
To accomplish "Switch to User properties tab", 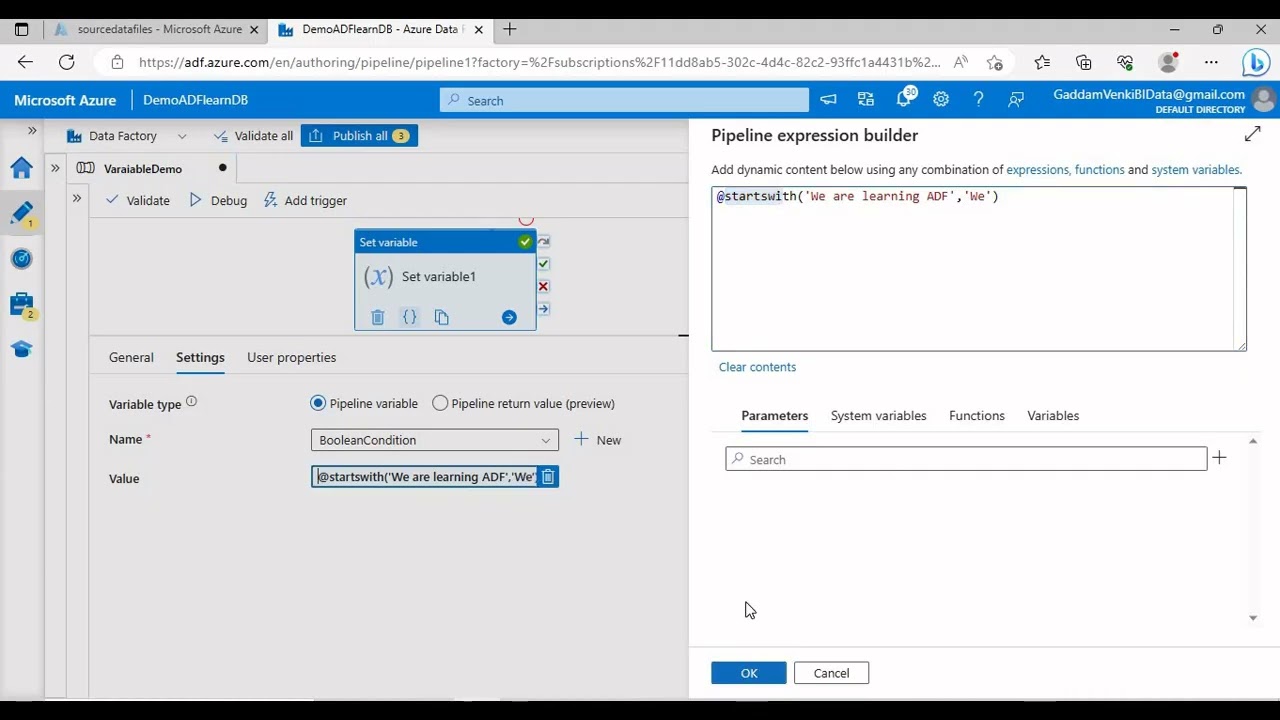I will pos(291,357).
